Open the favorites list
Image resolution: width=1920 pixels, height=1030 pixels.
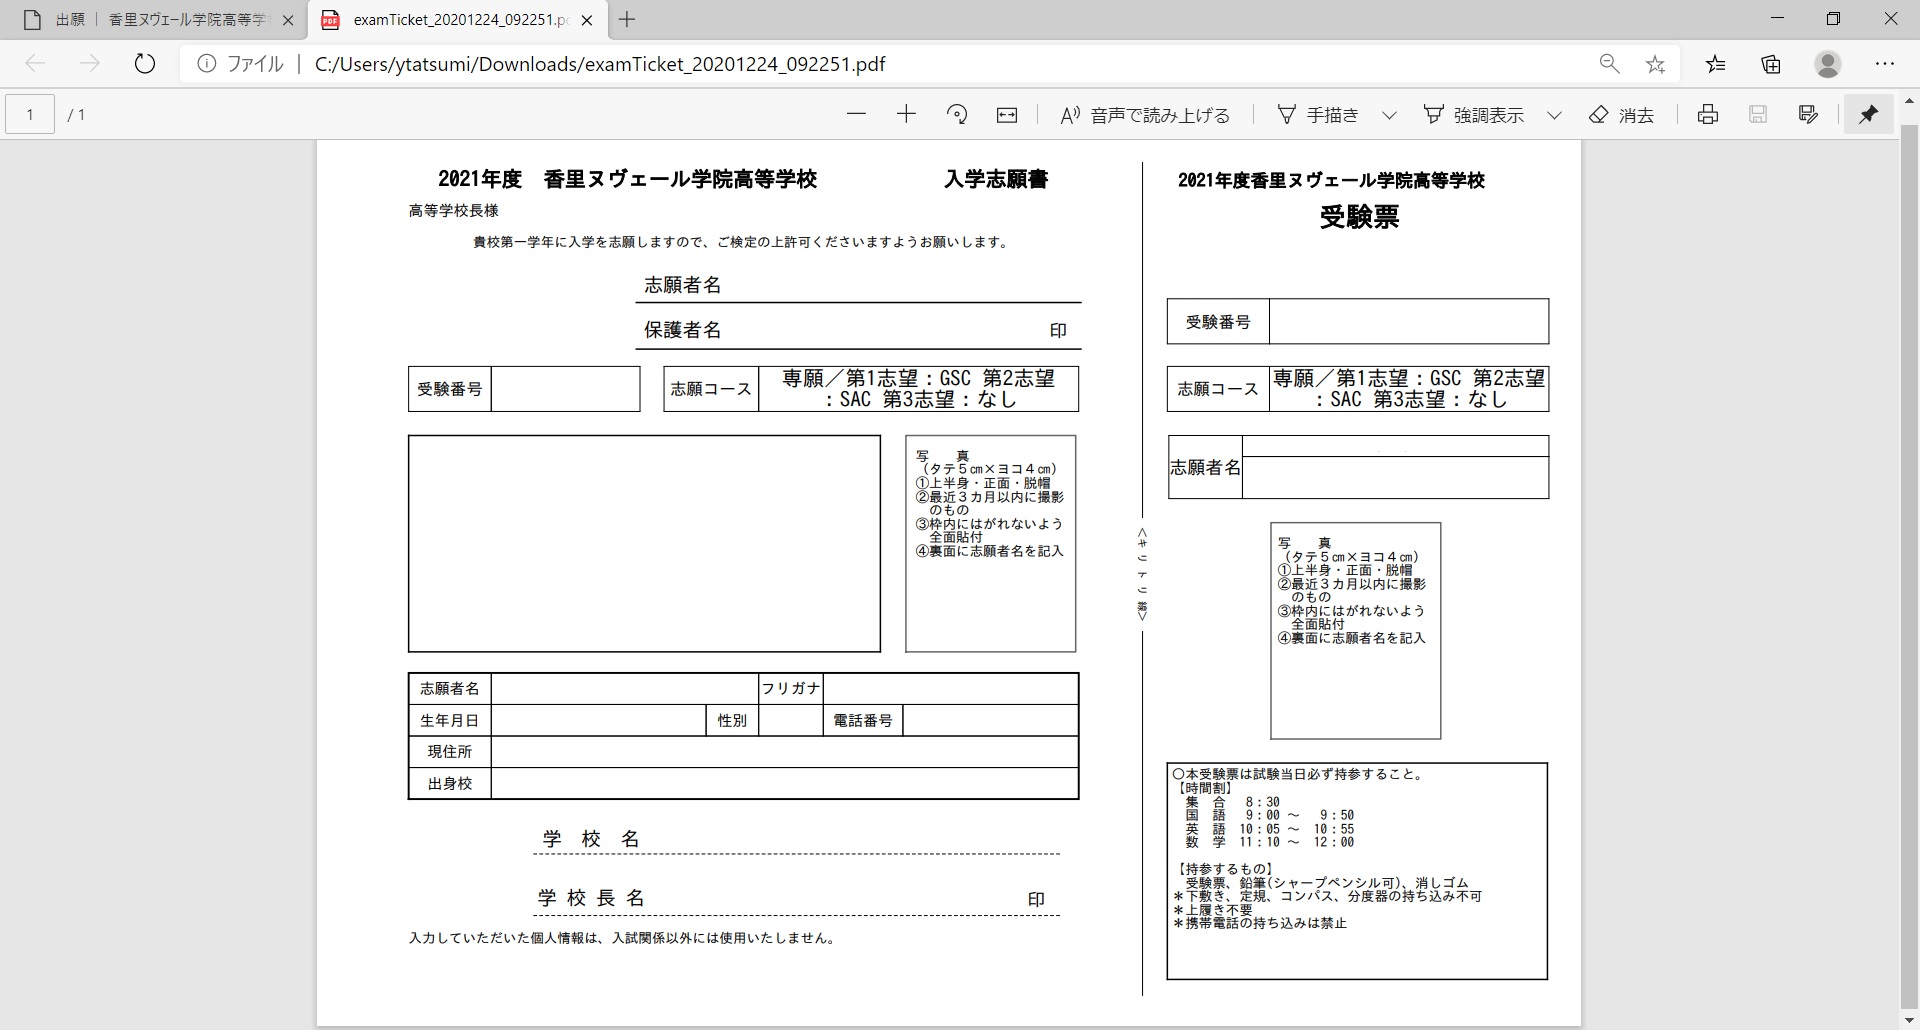click(x=1716, y=64)
